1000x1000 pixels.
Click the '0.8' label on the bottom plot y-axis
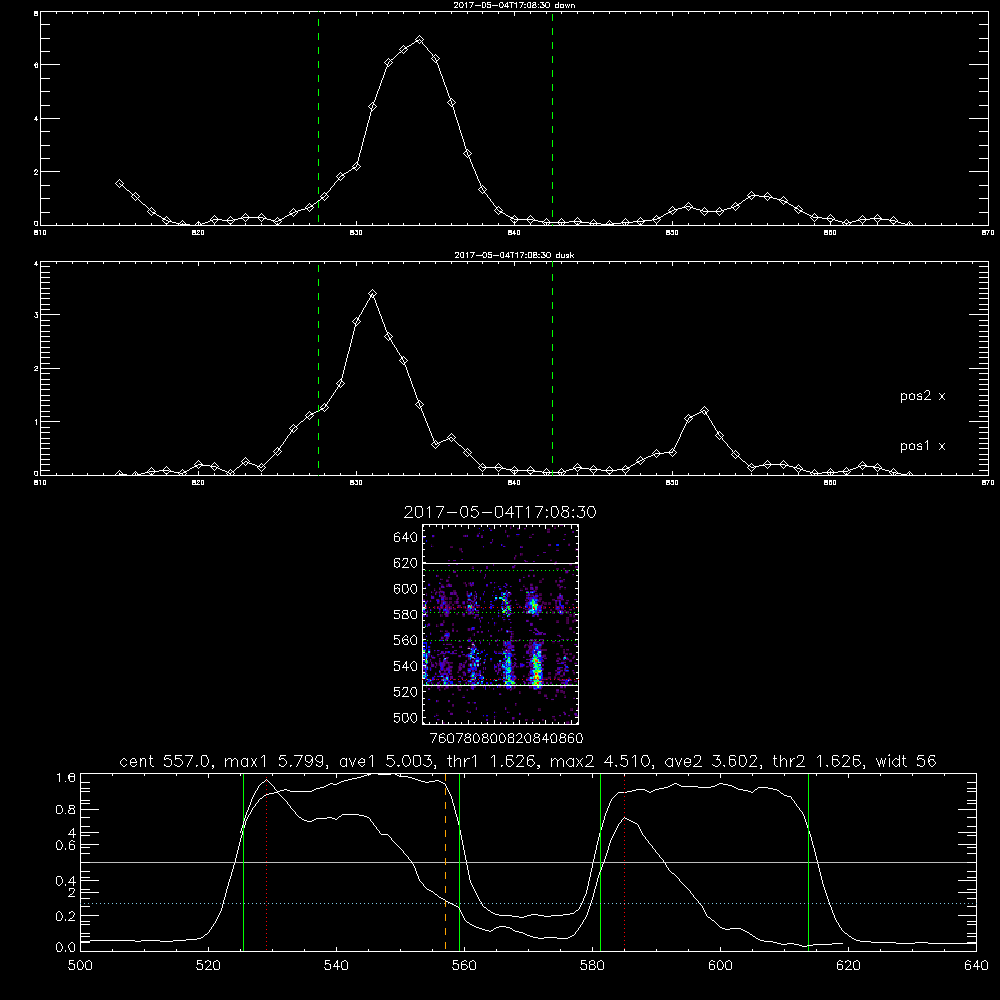tap(66, 809)
